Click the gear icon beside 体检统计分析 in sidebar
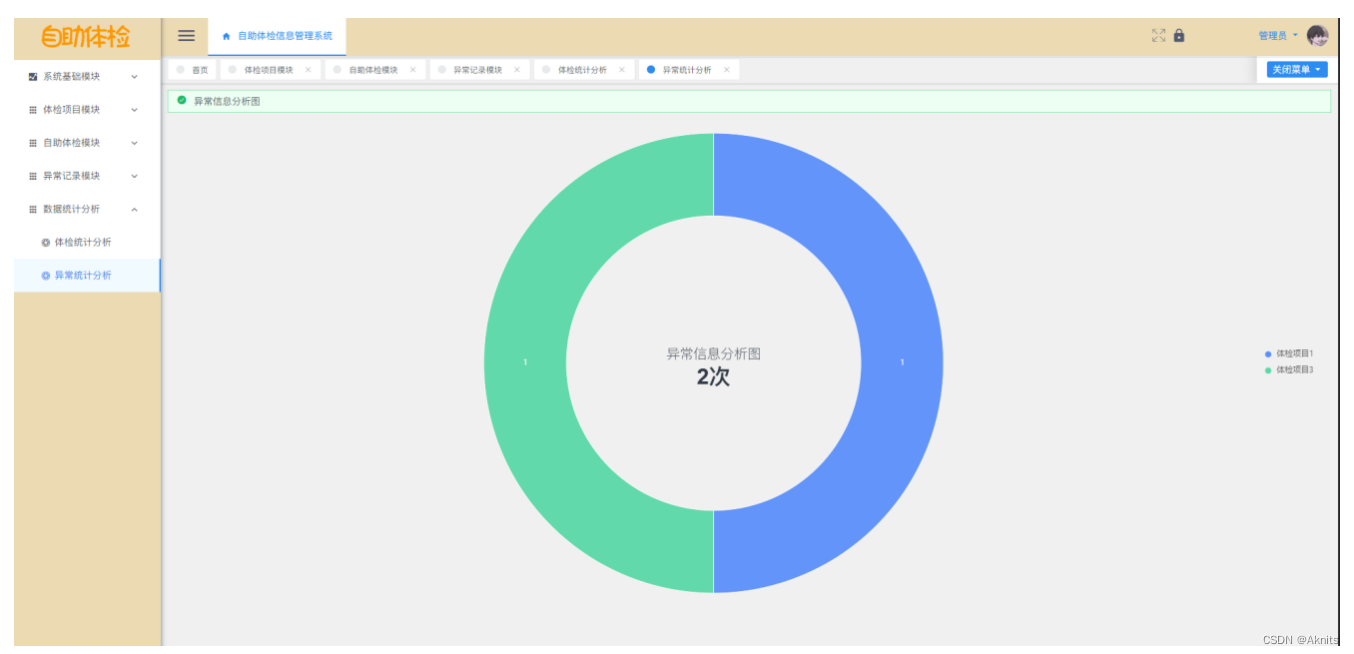 tap(45, 242)
